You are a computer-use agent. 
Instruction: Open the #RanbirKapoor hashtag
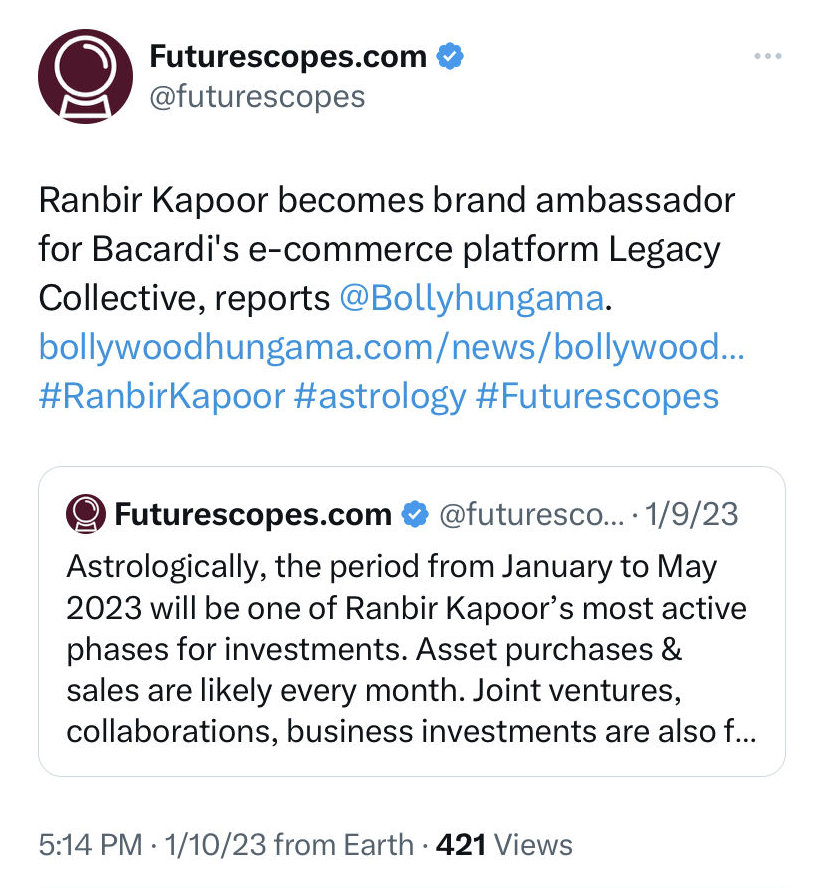coord(162,395)
